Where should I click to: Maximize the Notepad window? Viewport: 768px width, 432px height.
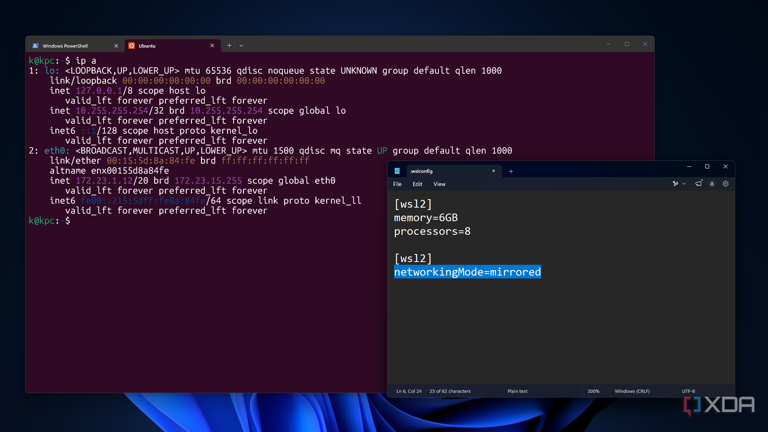(707, 167)
